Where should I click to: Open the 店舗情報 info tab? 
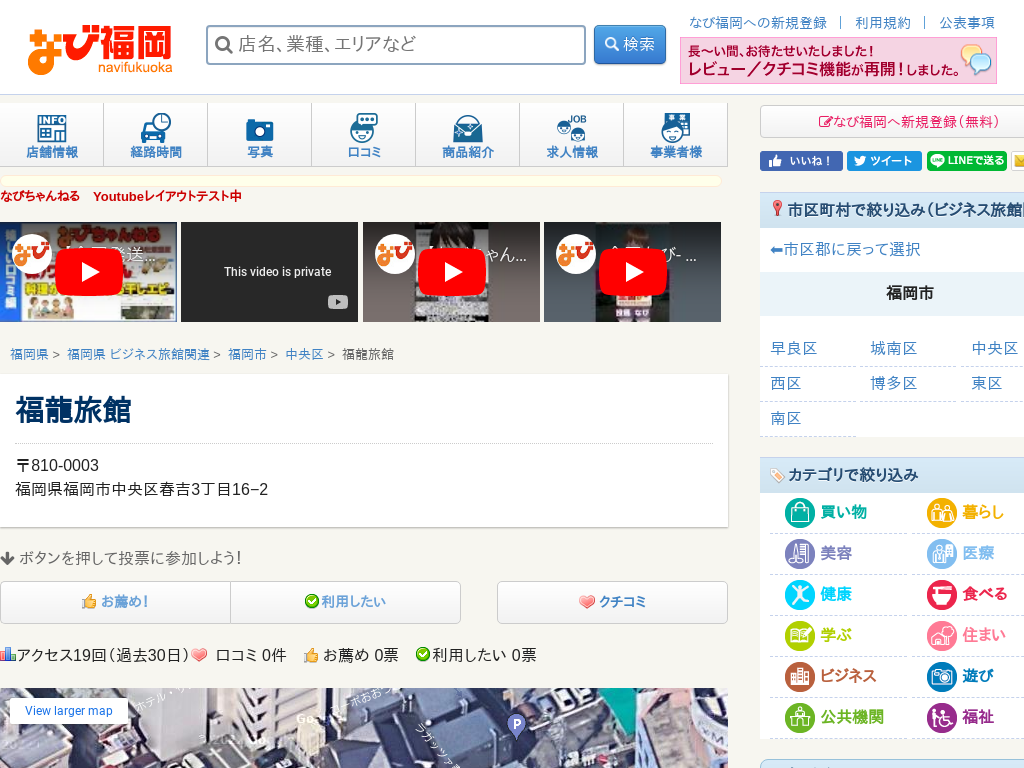tap(52, 135)
